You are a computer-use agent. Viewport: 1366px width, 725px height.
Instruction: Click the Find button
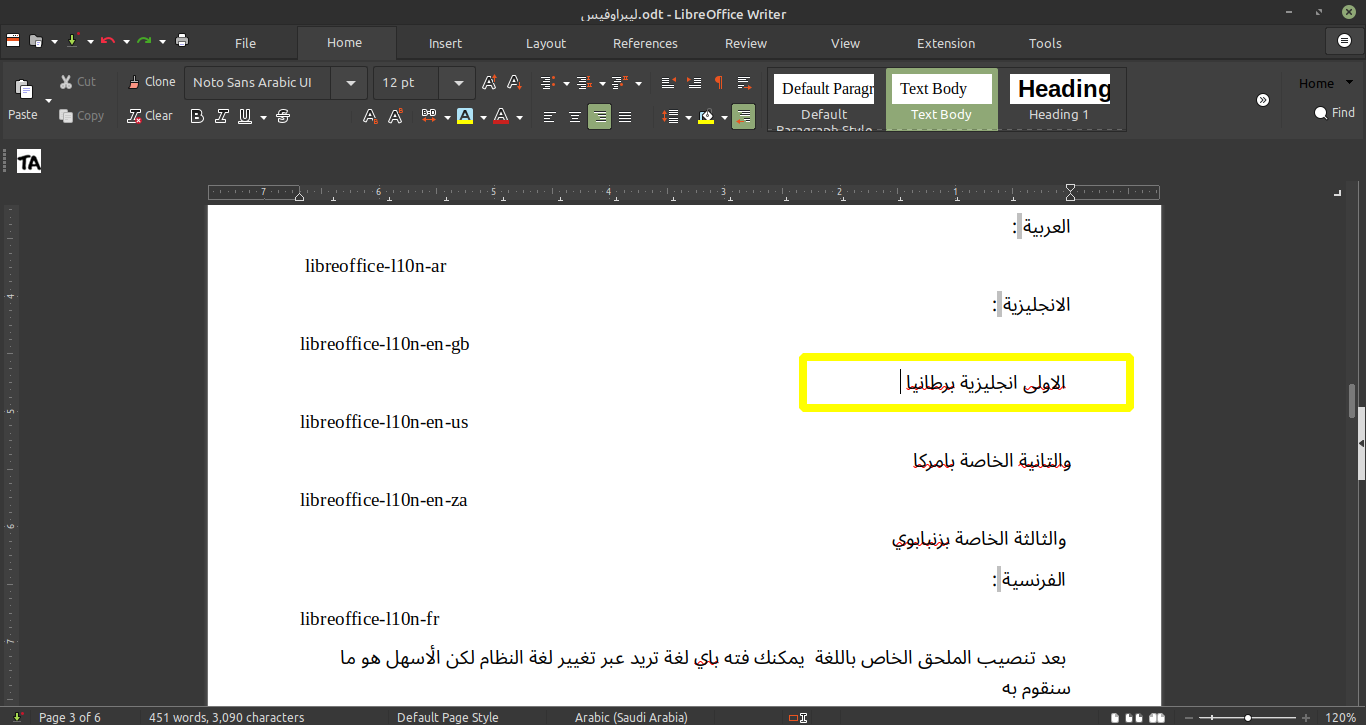[x=1335, y=113]
